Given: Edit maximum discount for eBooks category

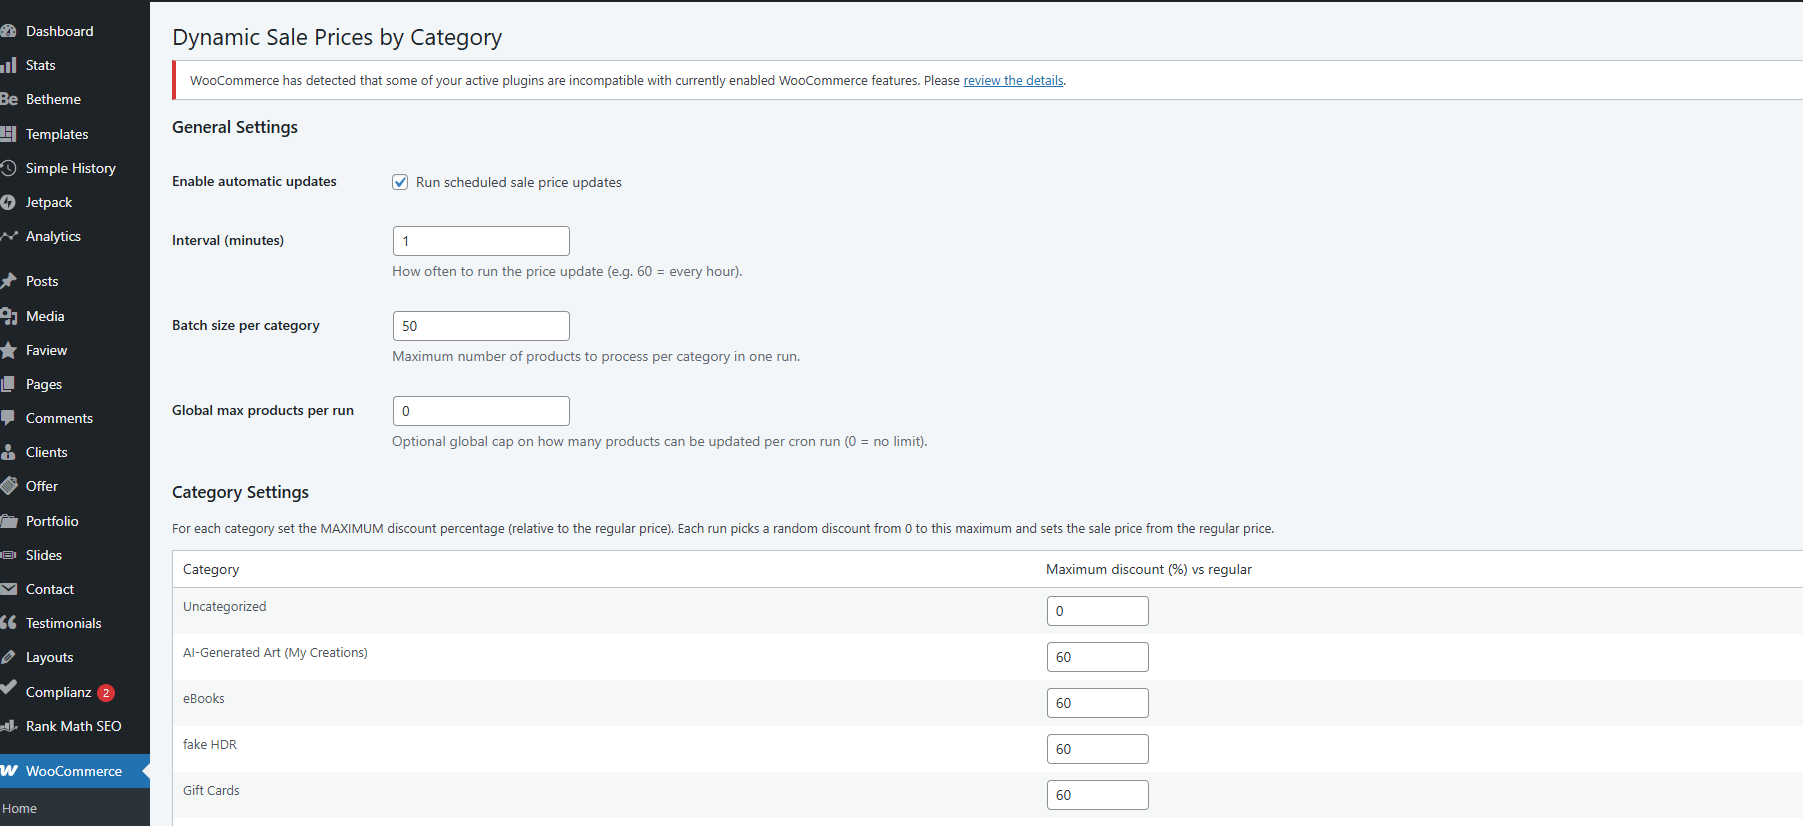Looking at the screenshot, I should pos(1097,703).
